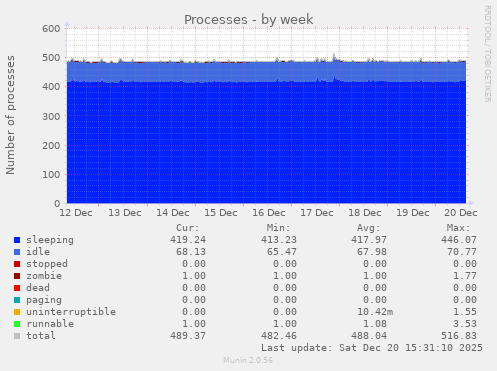Click the 100 y-axis tick label

coord(51,174)
